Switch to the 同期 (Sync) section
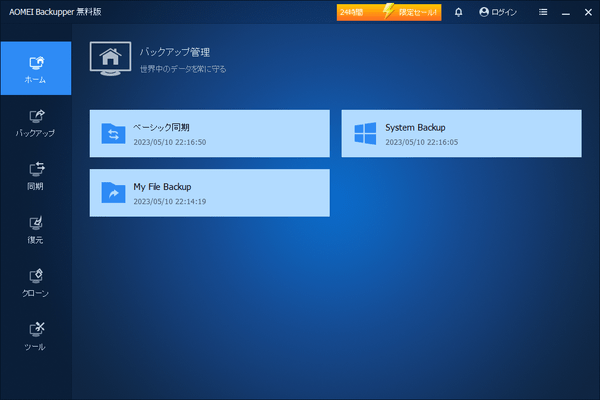 tap(36, 176)
